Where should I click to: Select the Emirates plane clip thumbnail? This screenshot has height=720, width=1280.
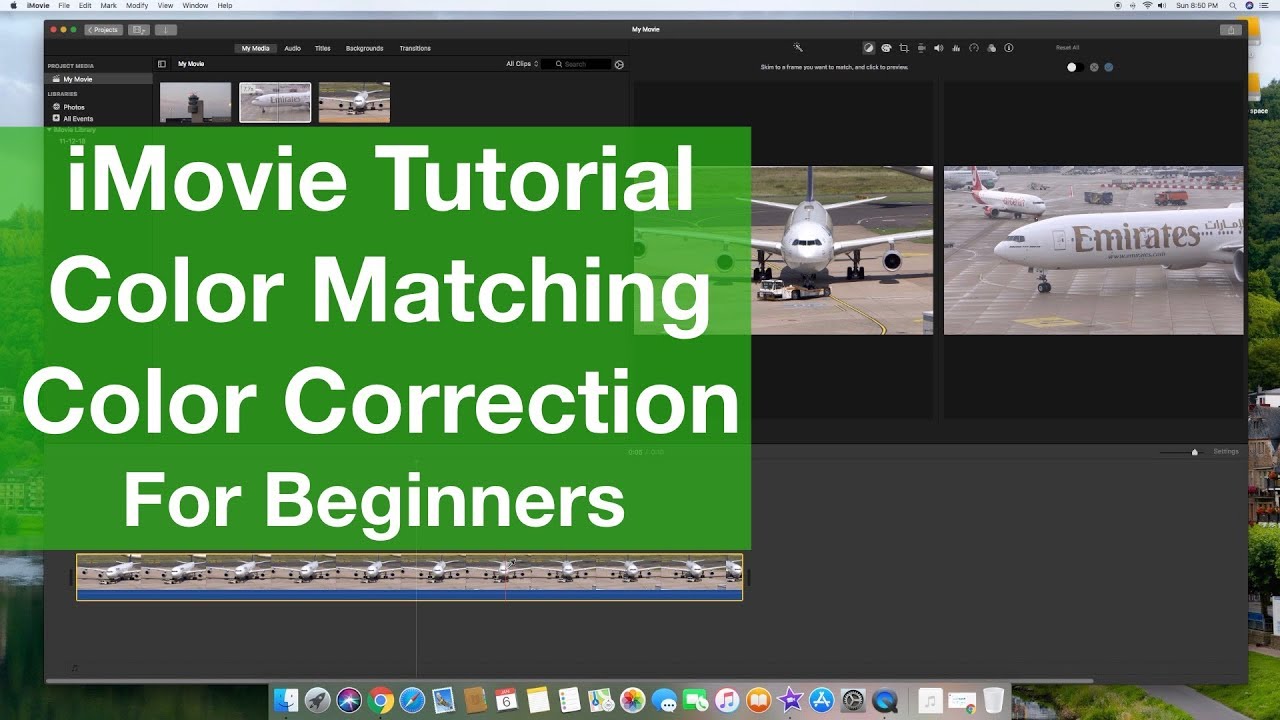275,102
